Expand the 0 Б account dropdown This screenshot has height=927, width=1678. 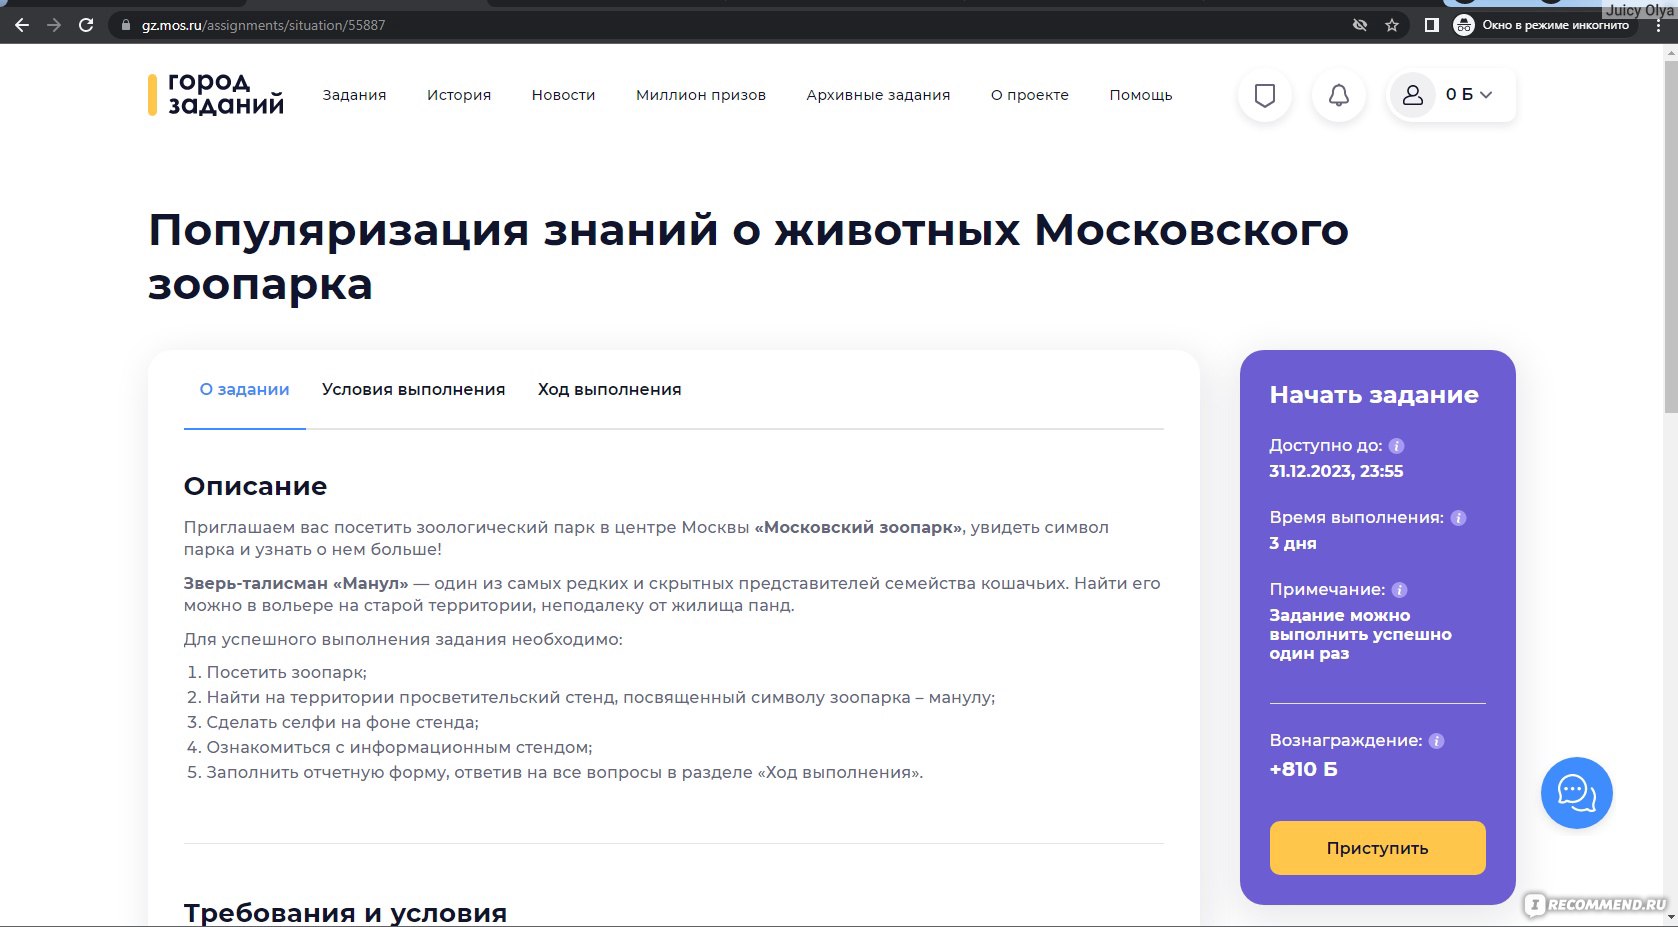[1469, 95]
